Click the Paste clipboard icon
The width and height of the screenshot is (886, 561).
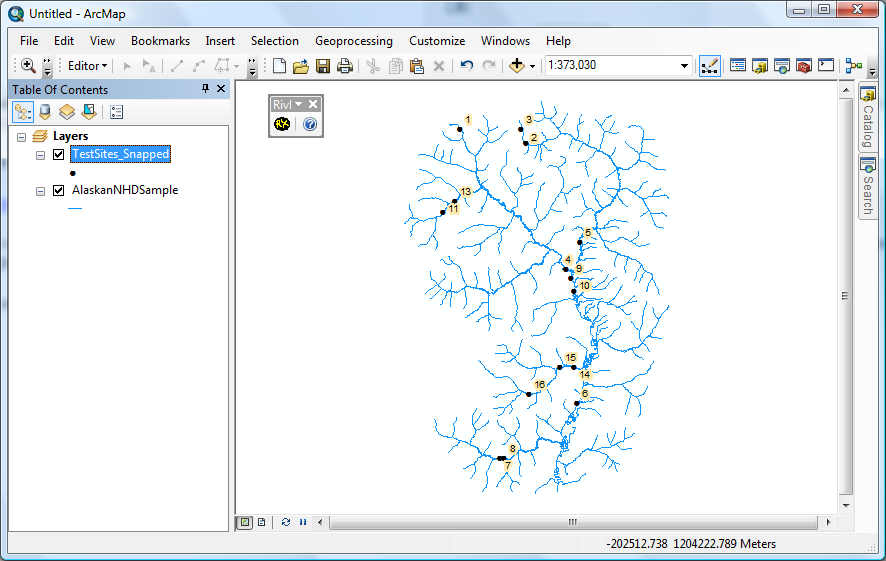pyautogui.click(x=417, y=66)
